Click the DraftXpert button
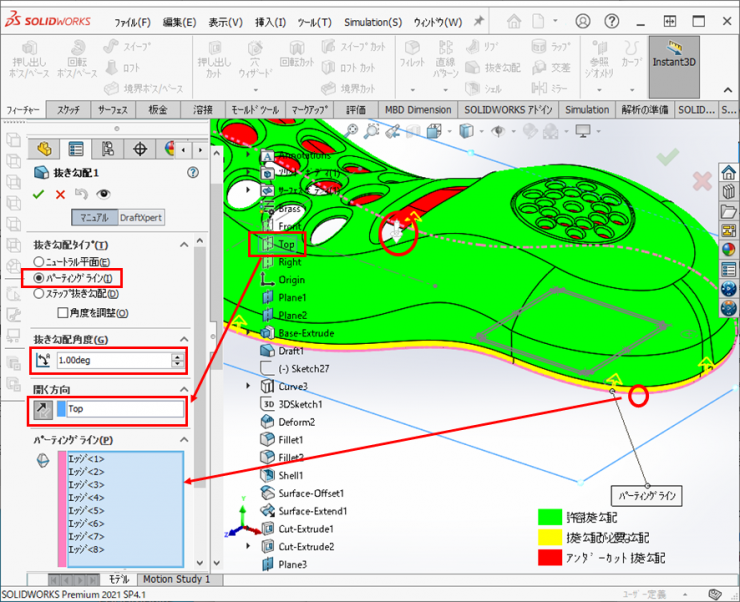740x602 pixels. [x=141, y=218]
